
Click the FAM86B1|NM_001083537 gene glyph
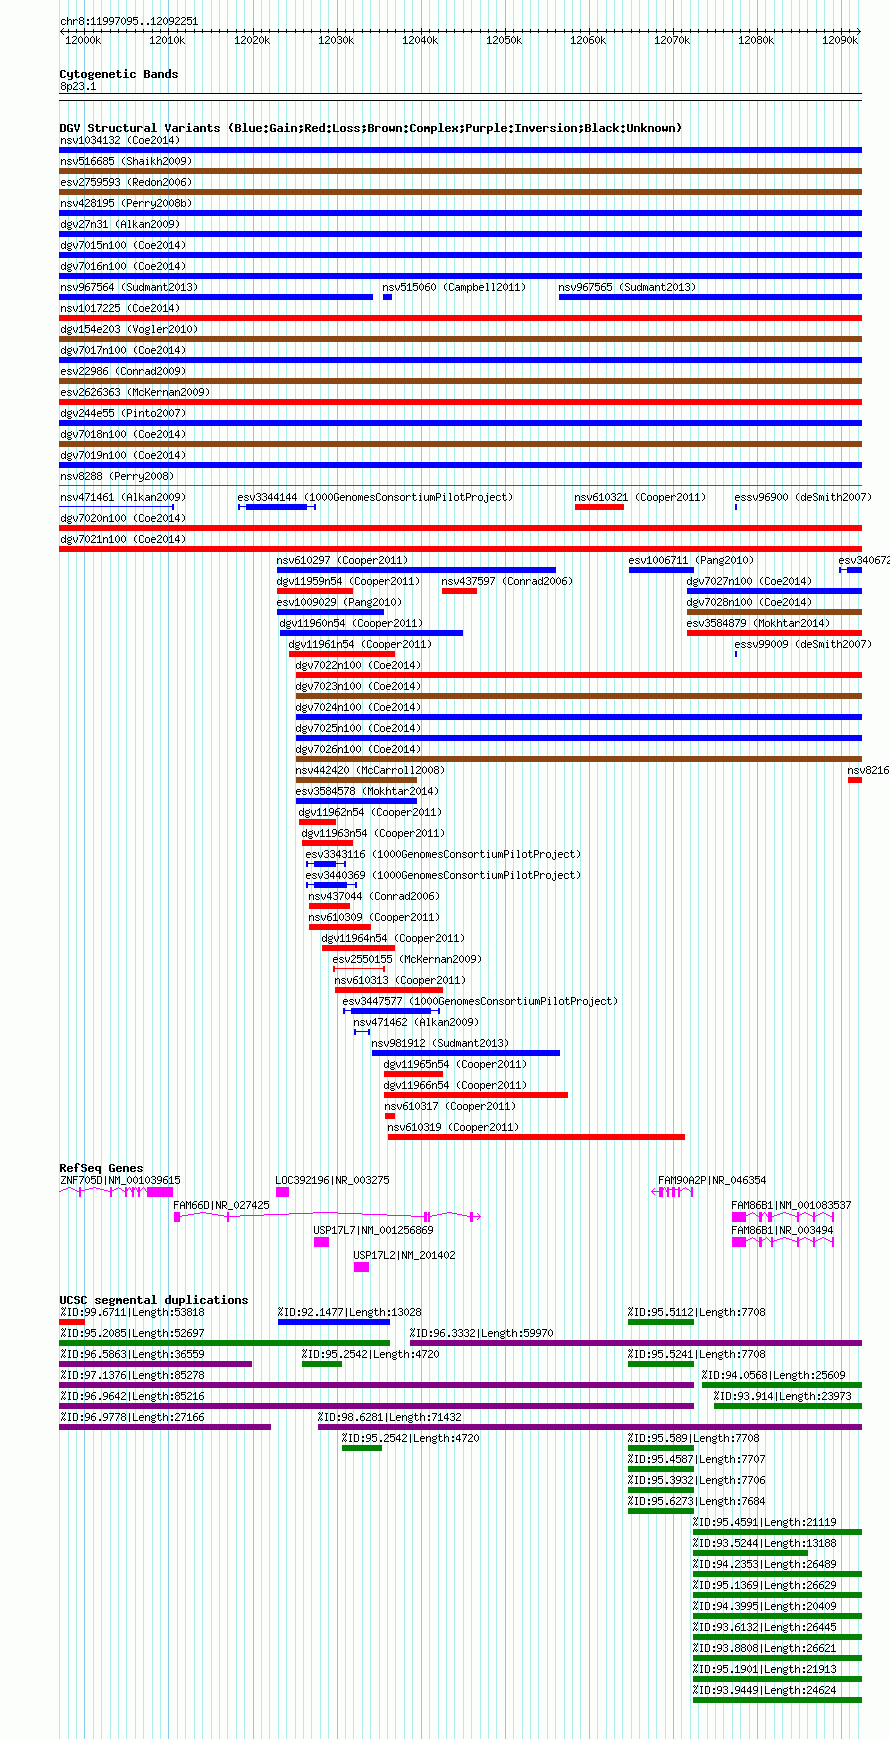pos(783,1217)
